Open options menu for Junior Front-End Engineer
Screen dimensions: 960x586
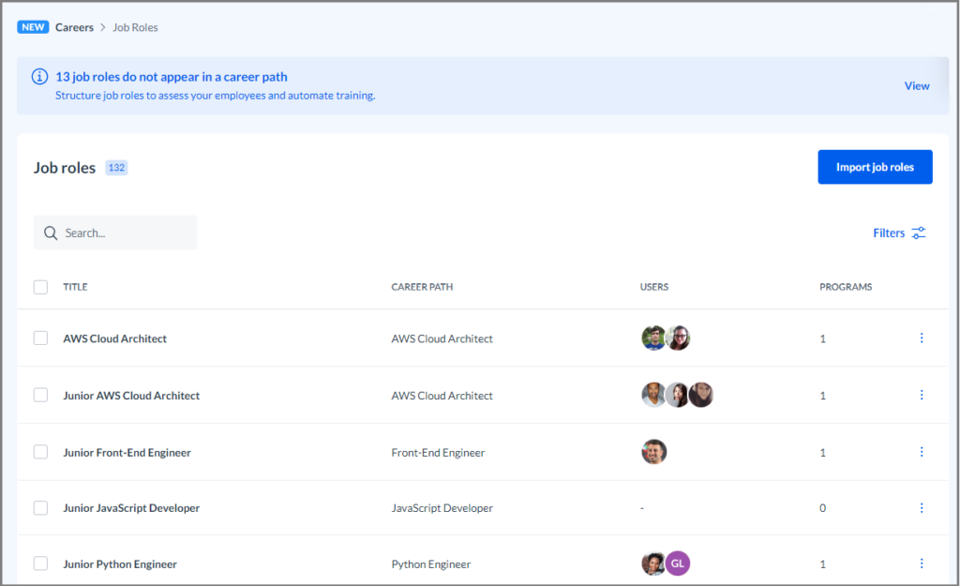[x=921, y=452]
